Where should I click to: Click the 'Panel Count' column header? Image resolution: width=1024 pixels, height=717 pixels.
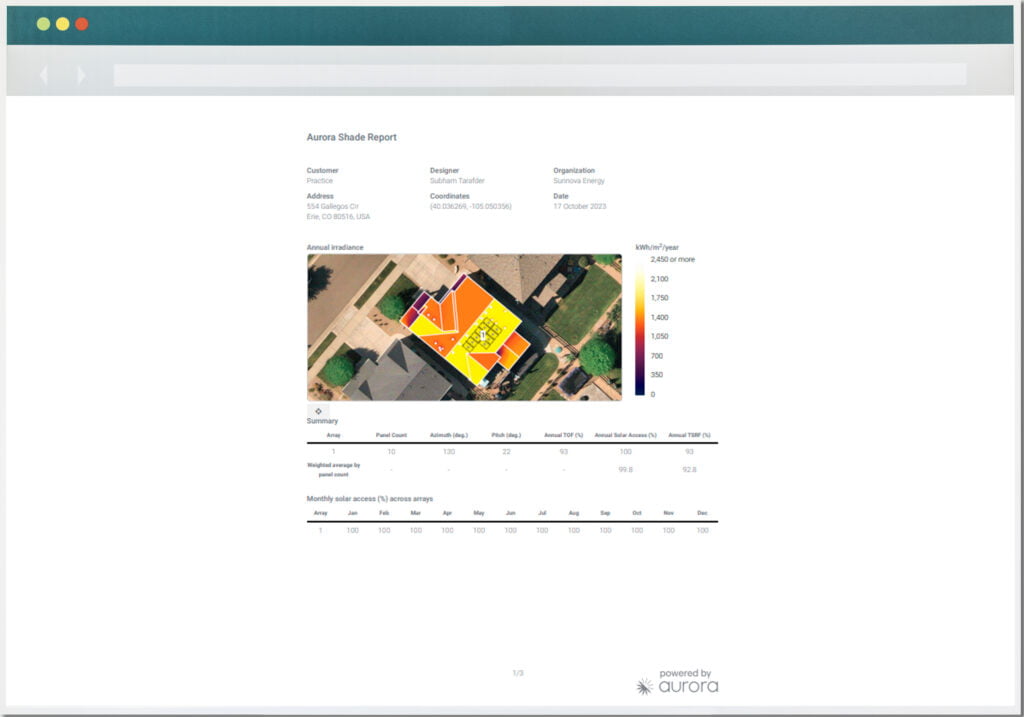tap(391, 435)
